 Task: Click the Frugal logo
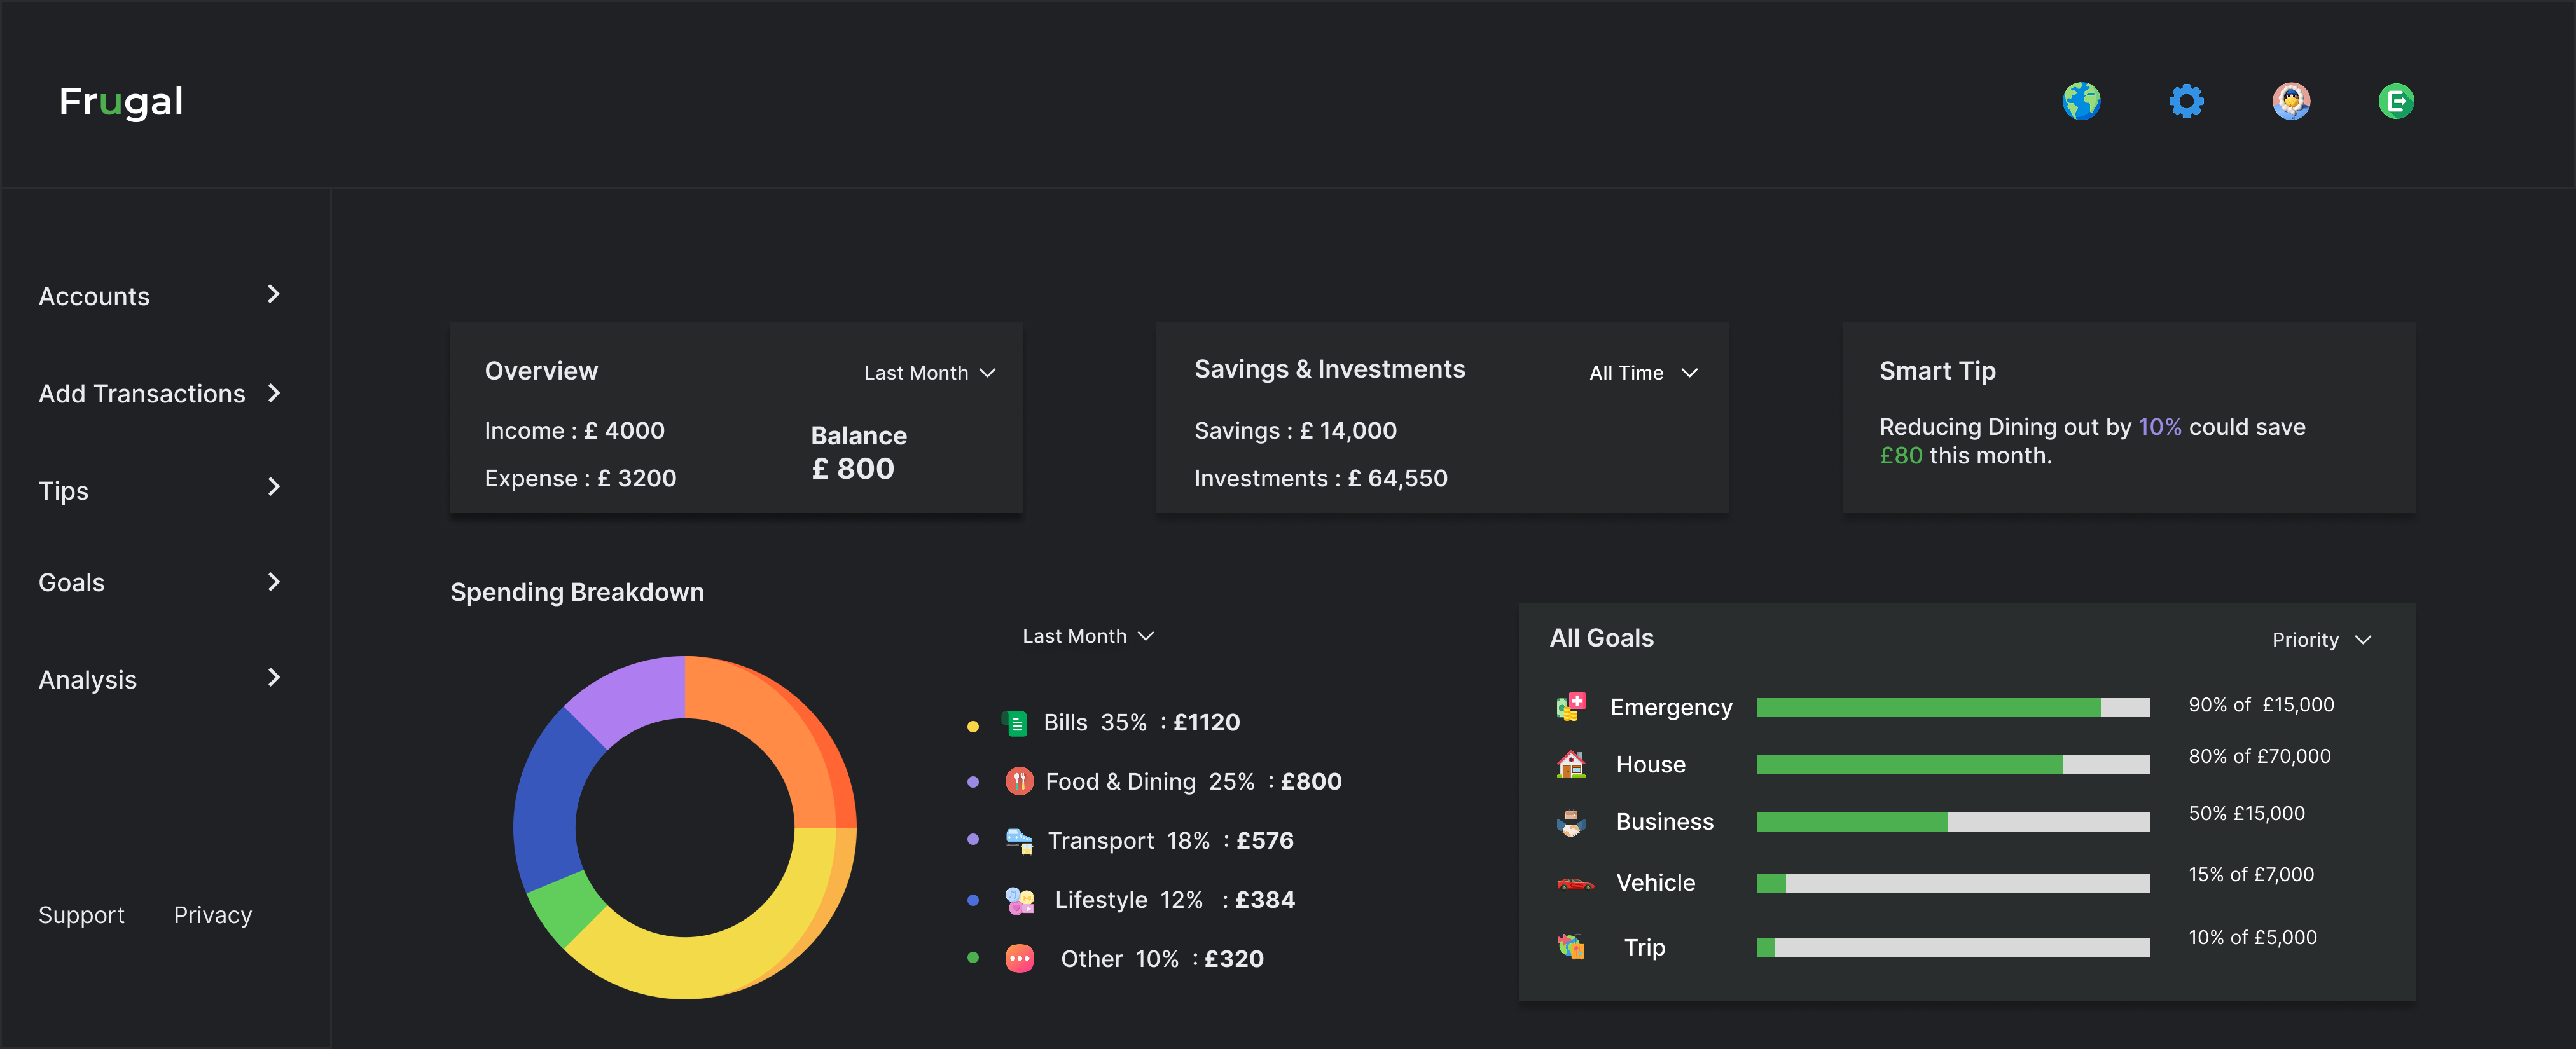121,102
